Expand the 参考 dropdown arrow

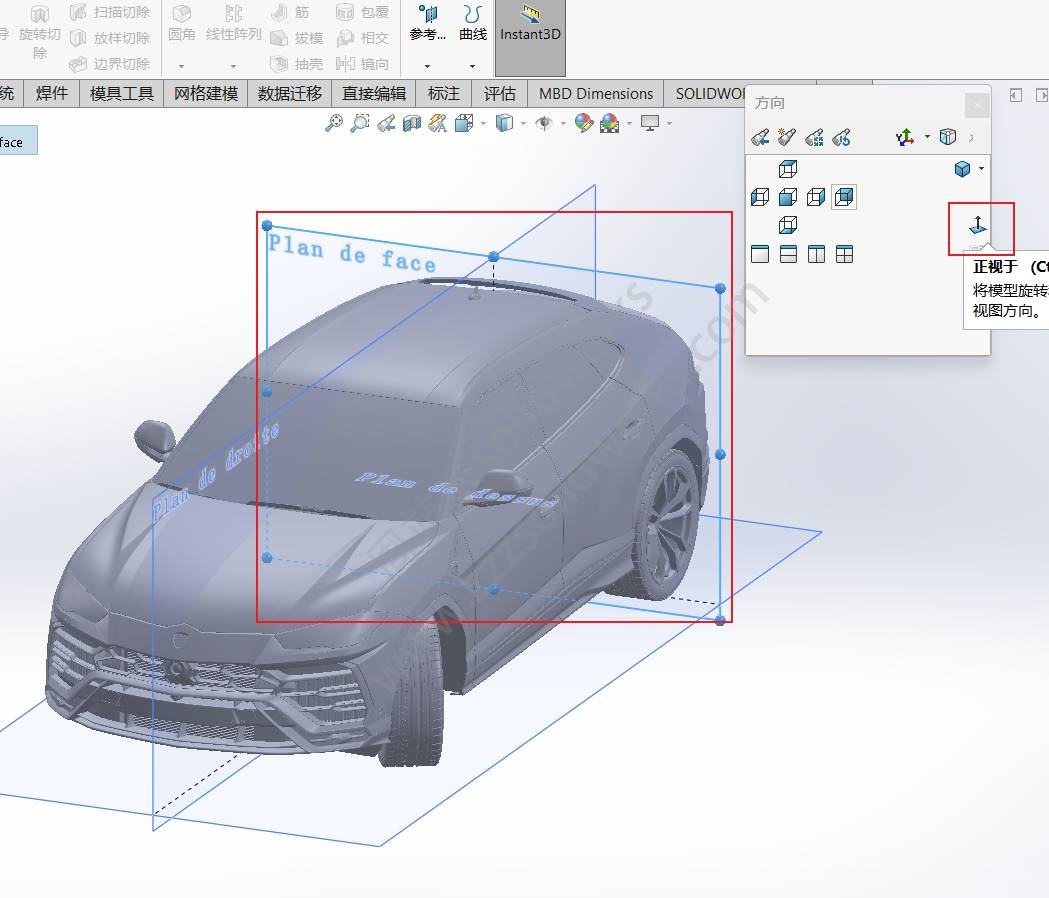click(x=427, y=66)
